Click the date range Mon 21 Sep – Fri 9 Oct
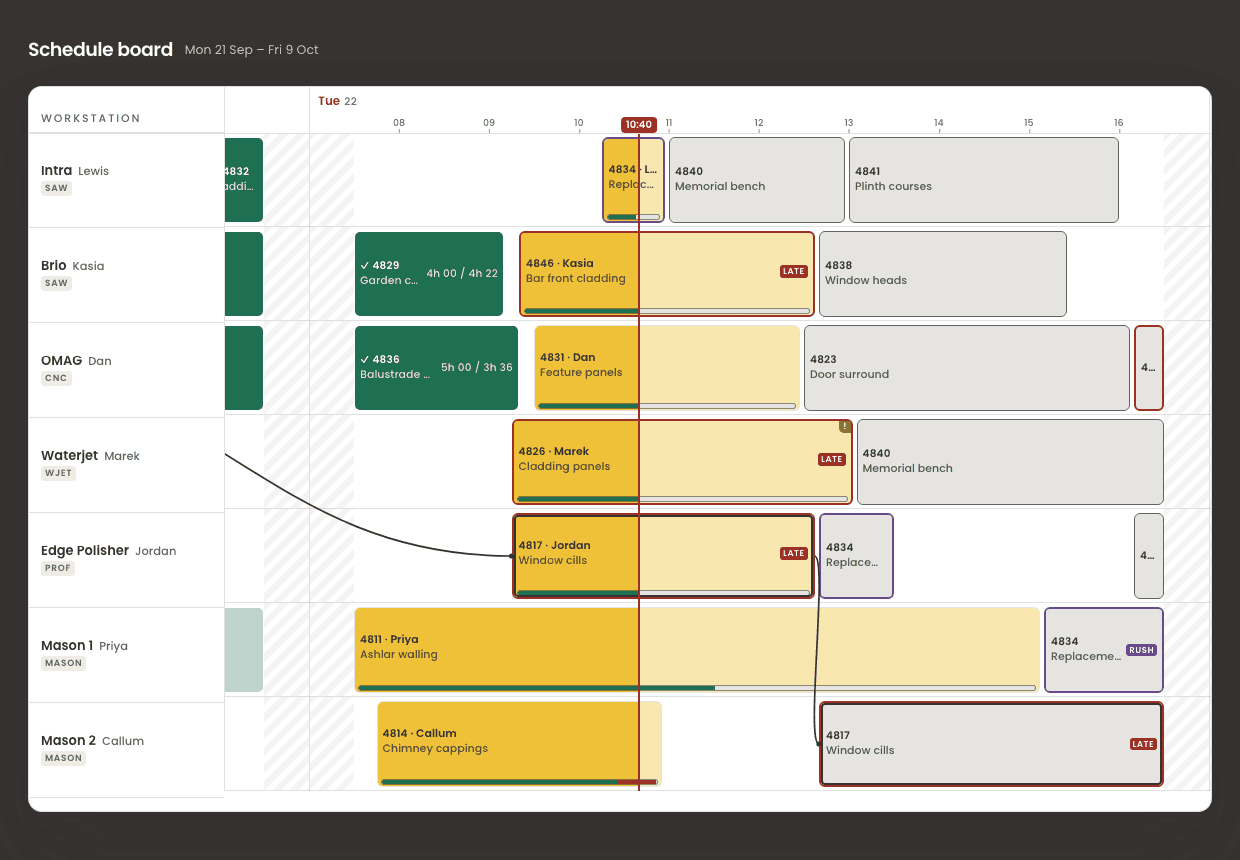The width and height of the screenshot is (1240, 860). 252,50
